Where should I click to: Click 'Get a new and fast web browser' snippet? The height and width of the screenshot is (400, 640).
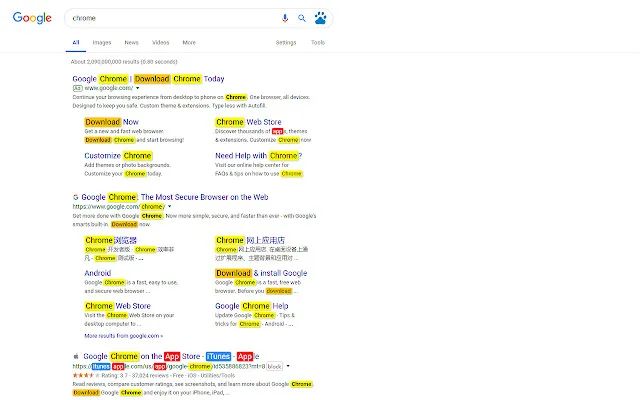(x=124, y=131)
